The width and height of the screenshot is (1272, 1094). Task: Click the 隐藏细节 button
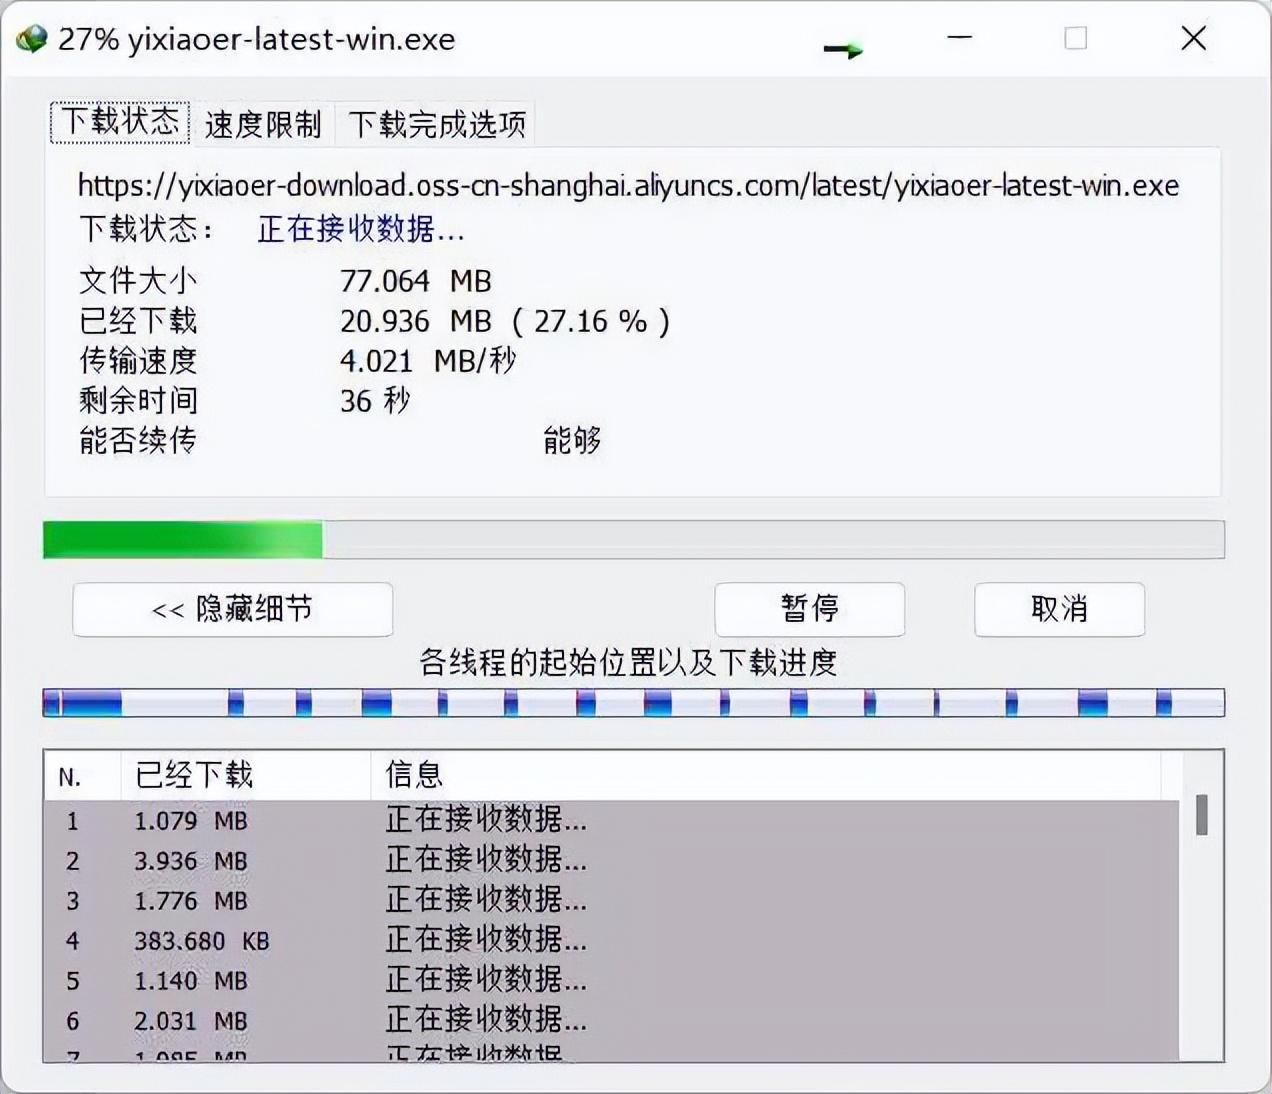[x=233, y=609]
